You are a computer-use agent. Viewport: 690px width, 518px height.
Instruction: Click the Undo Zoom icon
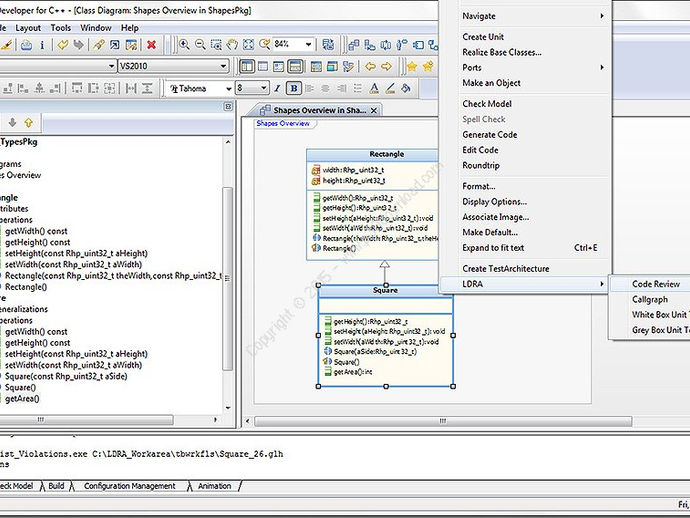tap(264, 44)
